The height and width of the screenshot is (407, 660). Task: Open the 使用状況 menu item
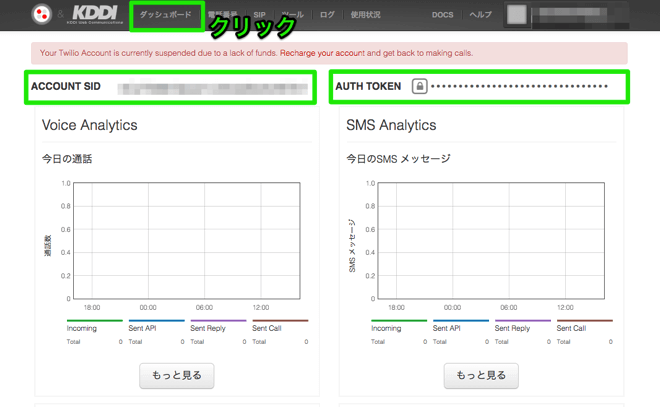pos(365,15)
